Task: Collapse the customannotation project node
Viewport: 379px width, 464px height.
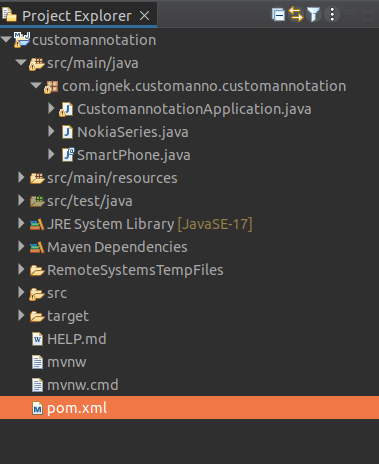Action: [x=6, y=39]
